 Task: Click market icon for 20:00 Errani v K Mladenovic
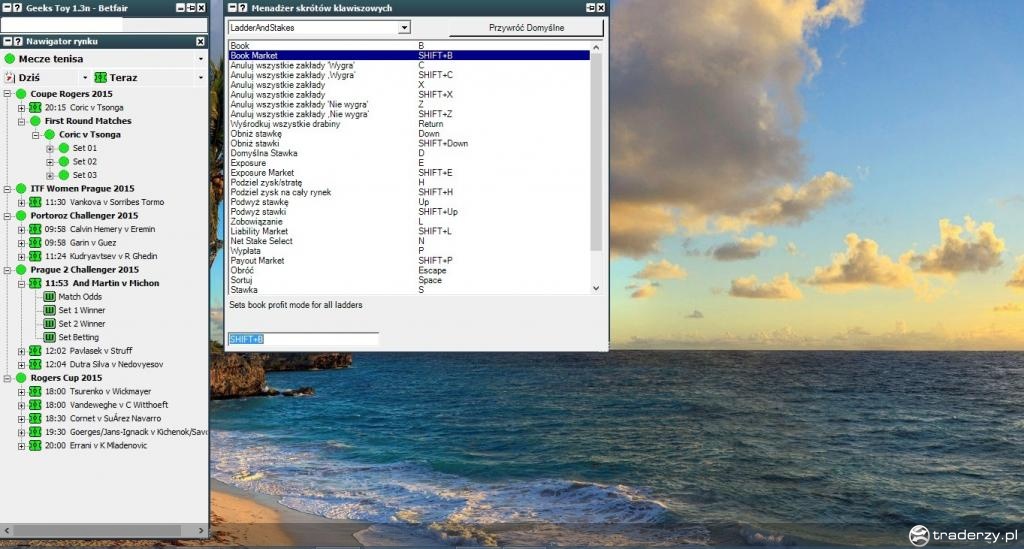click(35, 445)
